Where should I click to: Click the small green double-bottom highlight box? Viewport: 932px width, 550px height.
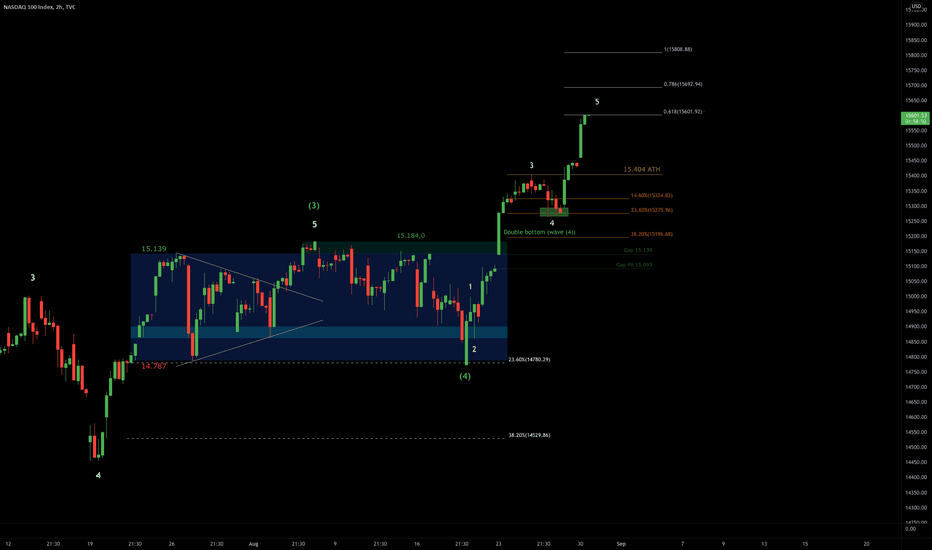(x=554, y=212)
